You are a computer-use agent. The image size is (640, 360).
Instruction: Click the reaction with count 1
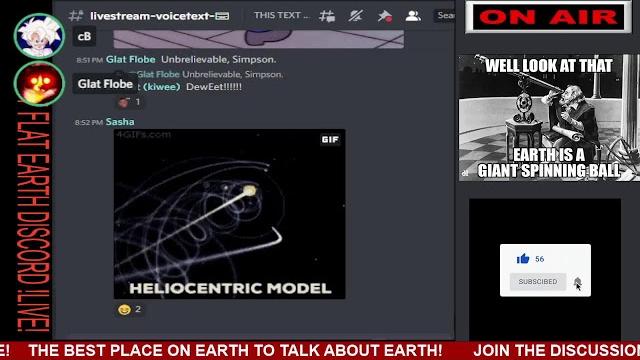(x=129, y=102)
